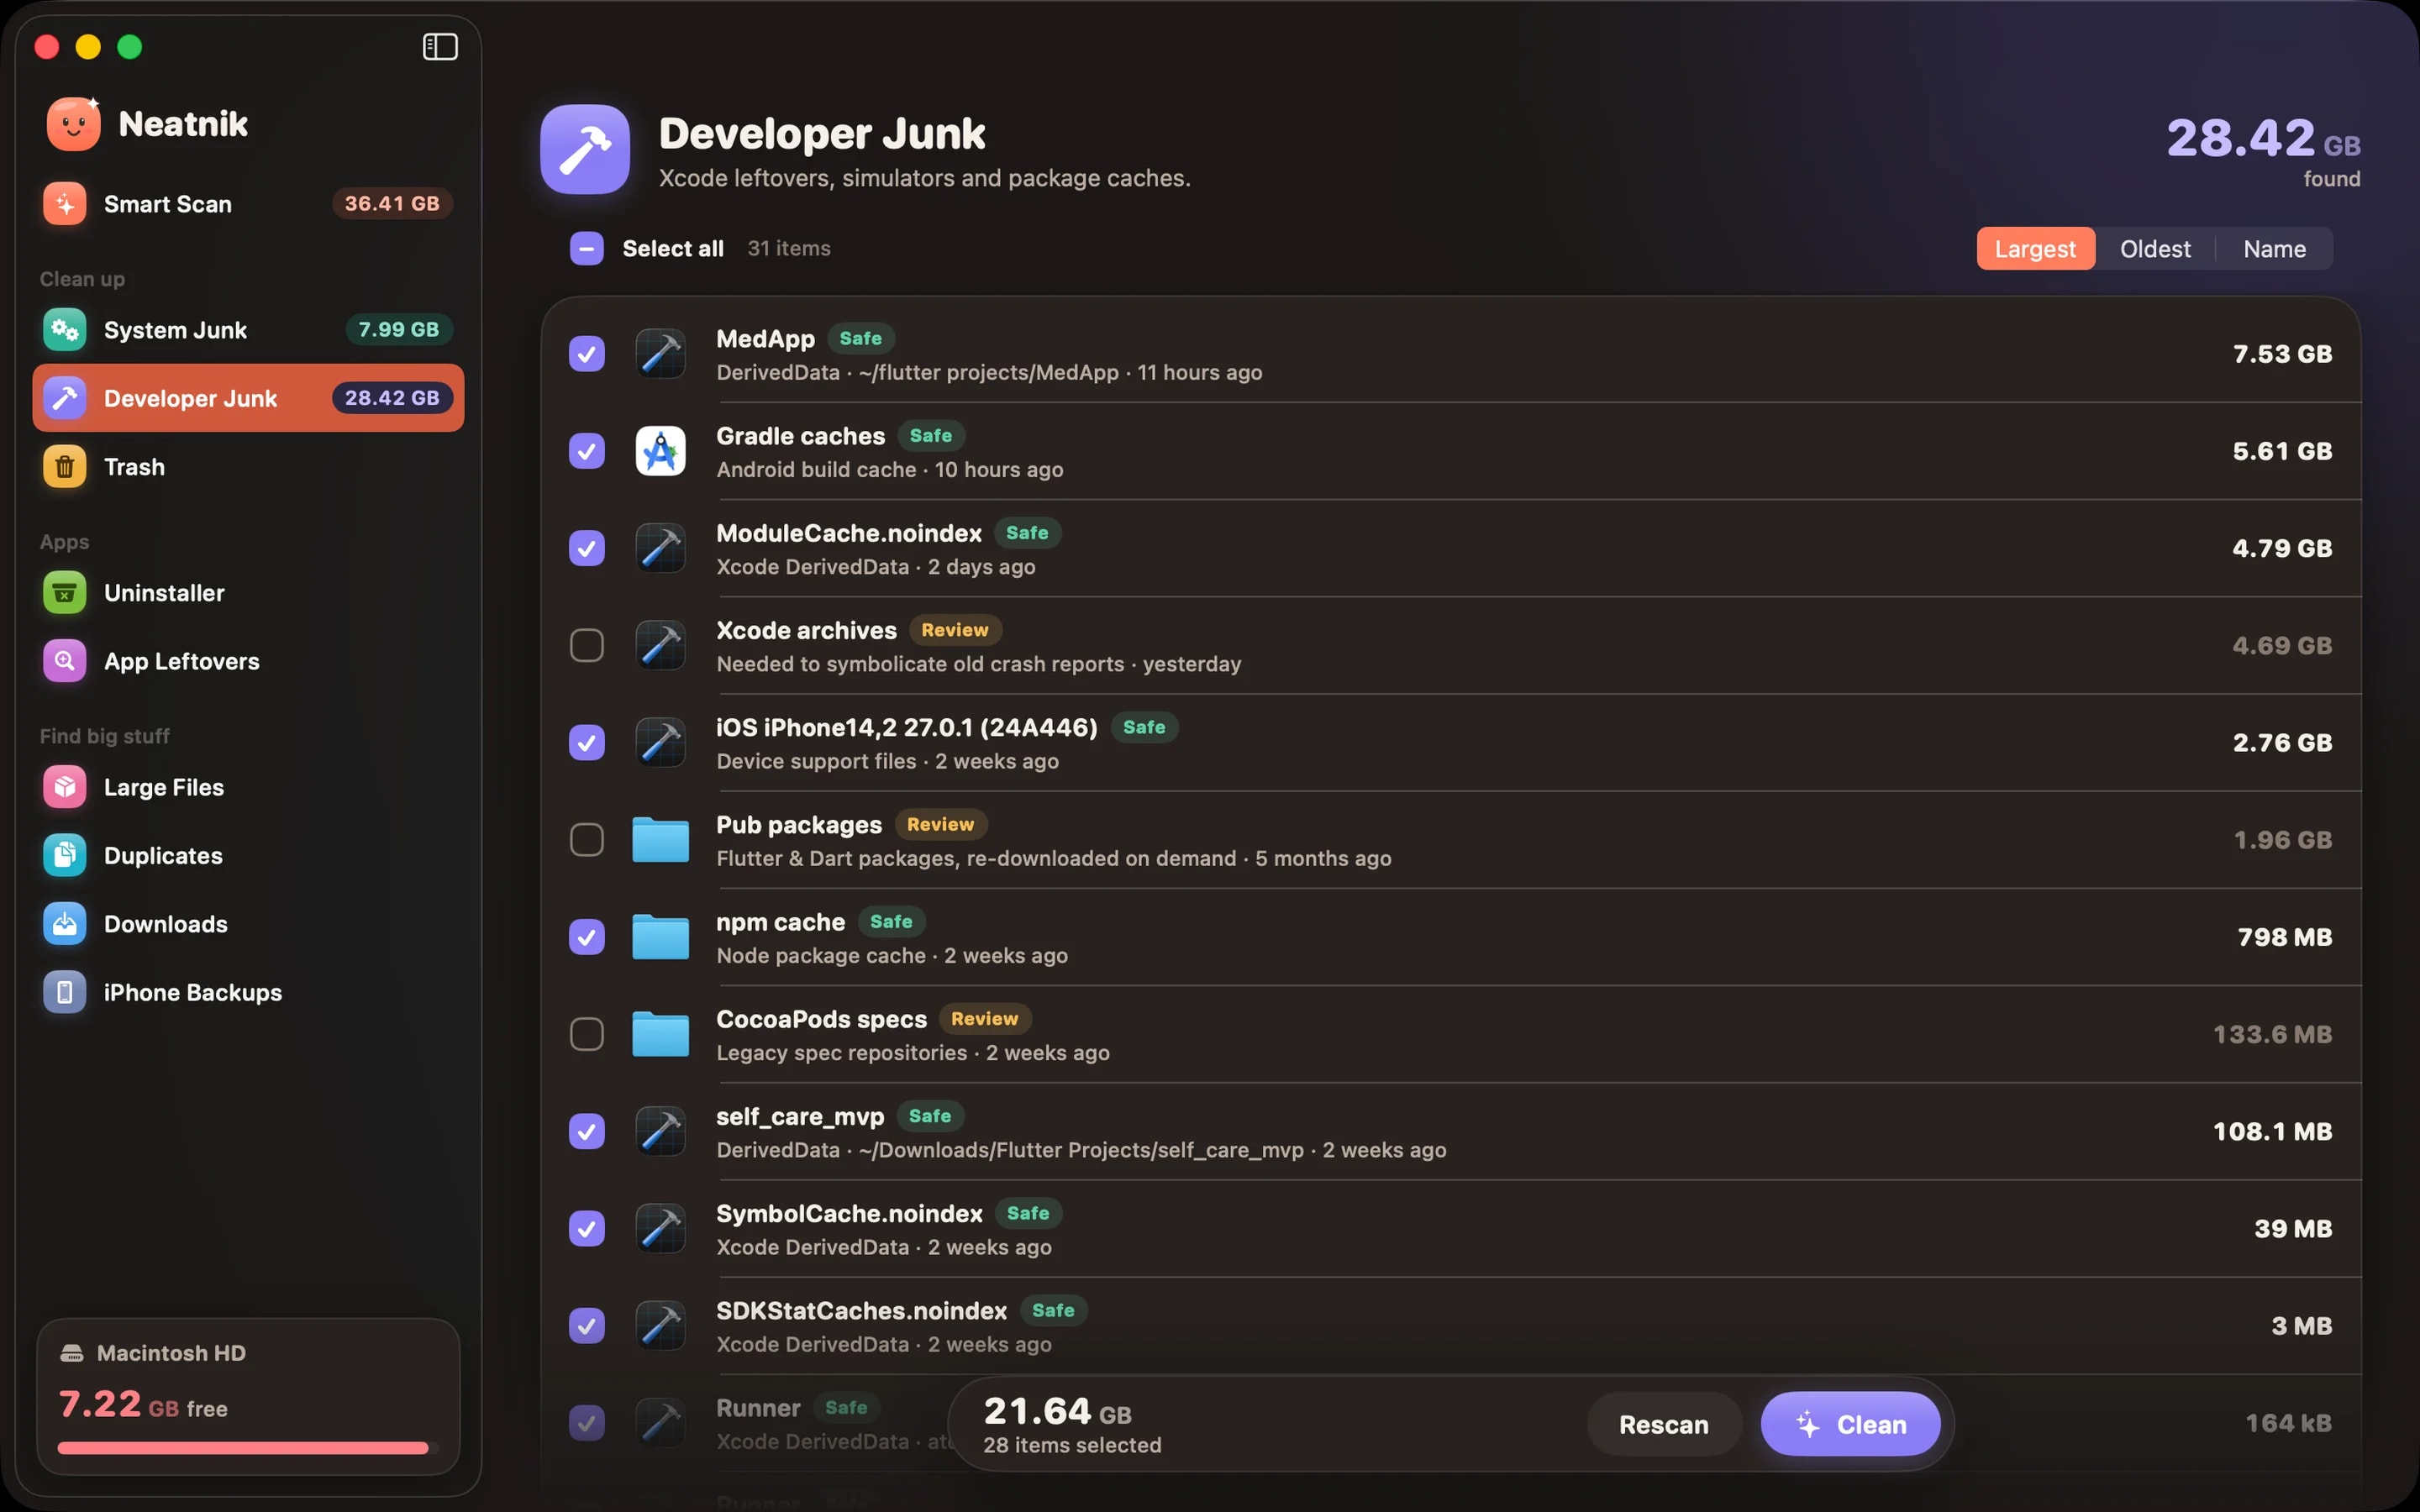Click the Gradle caches Android Studio icon

coord(661,451)
